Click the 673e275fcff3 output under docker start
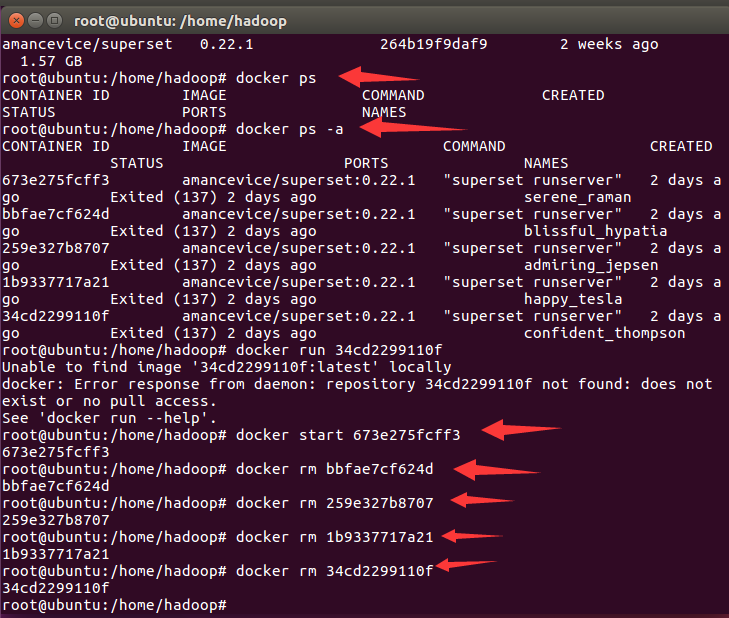The width and height of the screenshot is (729, 618). coord(56,452)
